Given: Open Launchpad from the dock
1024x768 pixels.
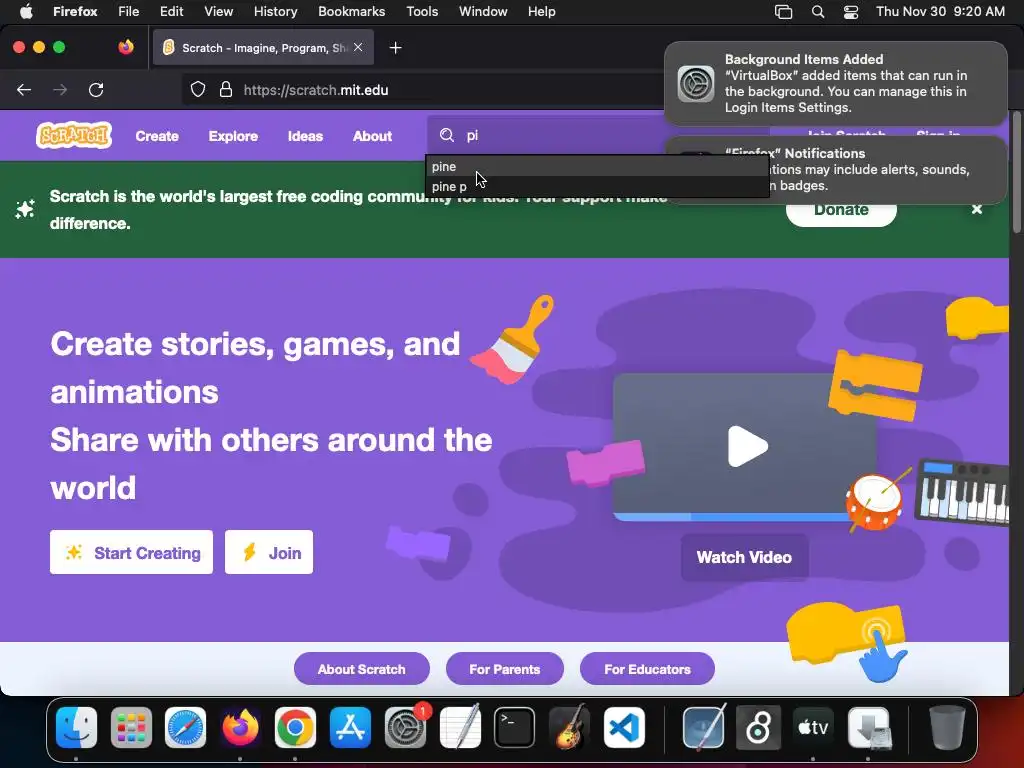Looking at the screenshot, I should [x=131, y=727].
